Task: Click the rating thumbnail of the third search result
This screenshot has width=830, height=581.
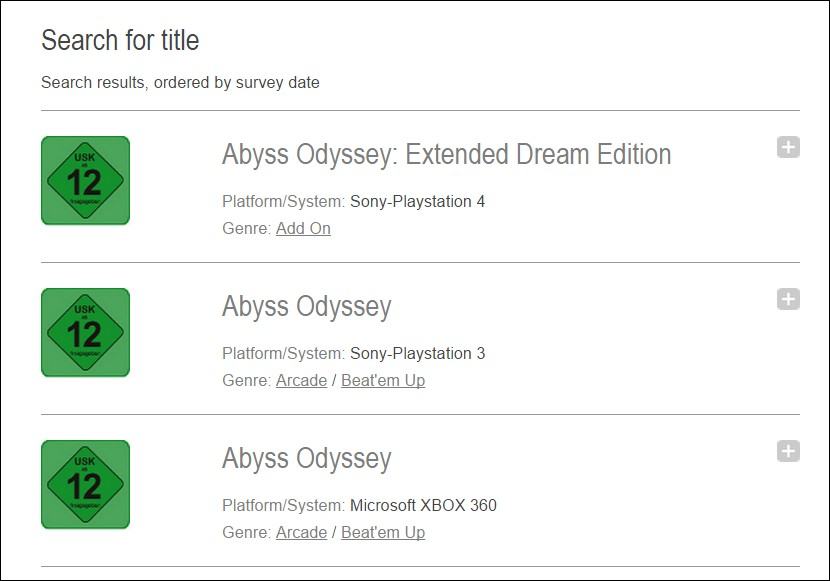Action: tap(86, 483)
